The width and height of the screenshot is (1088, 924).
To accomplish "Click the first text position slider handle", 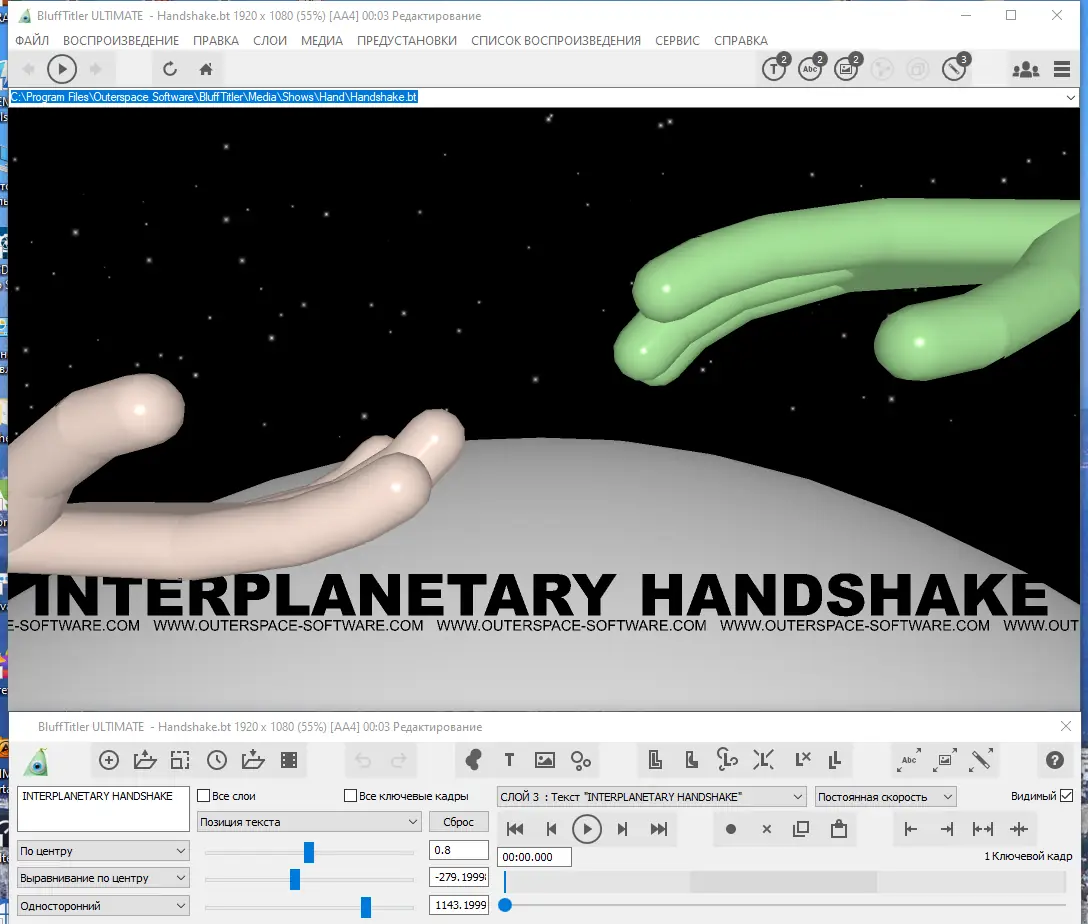I will tap(309, 852).
